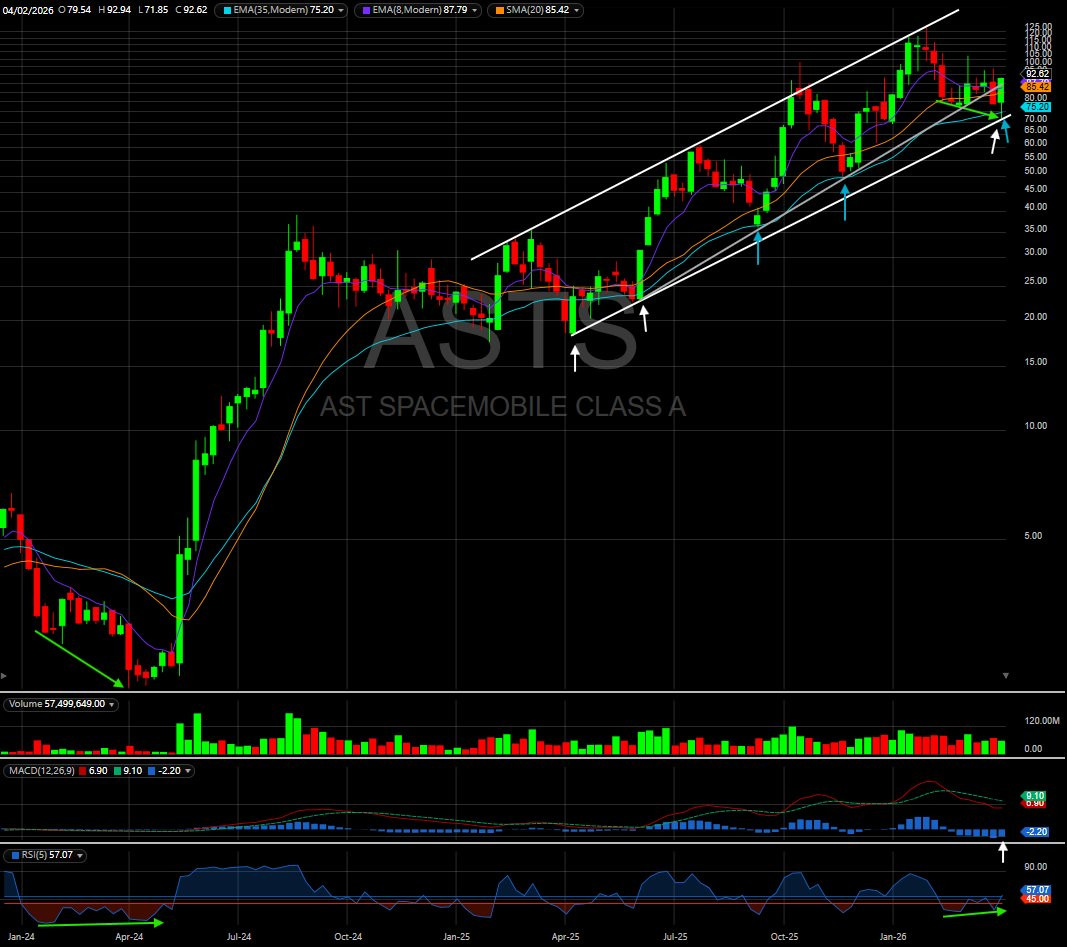This screenshot has height=947, width=1067.
Task: Click the 60.00 price axis label
Action: click(1036, 142)
